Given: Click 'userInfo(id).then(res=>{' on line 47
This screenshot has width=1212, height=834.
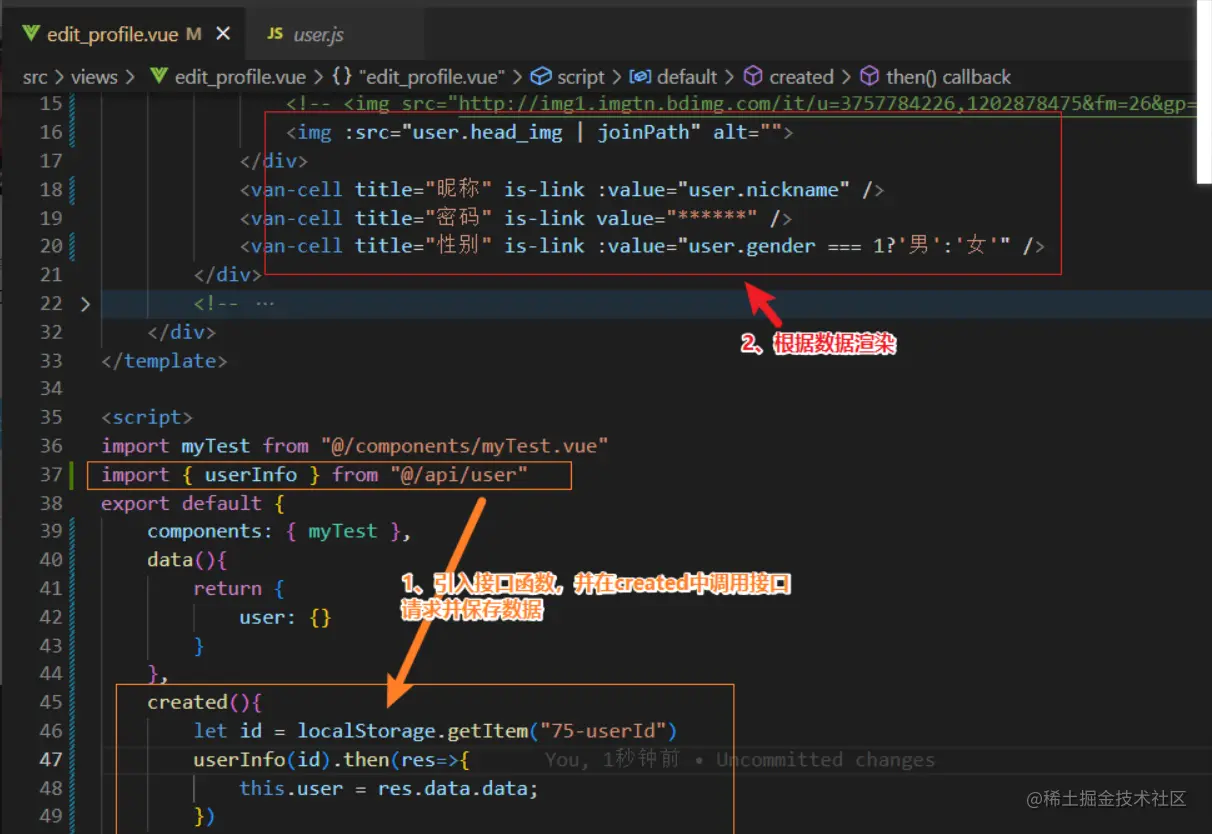Looking at the screenshot, I should click(x=332, y=759).
